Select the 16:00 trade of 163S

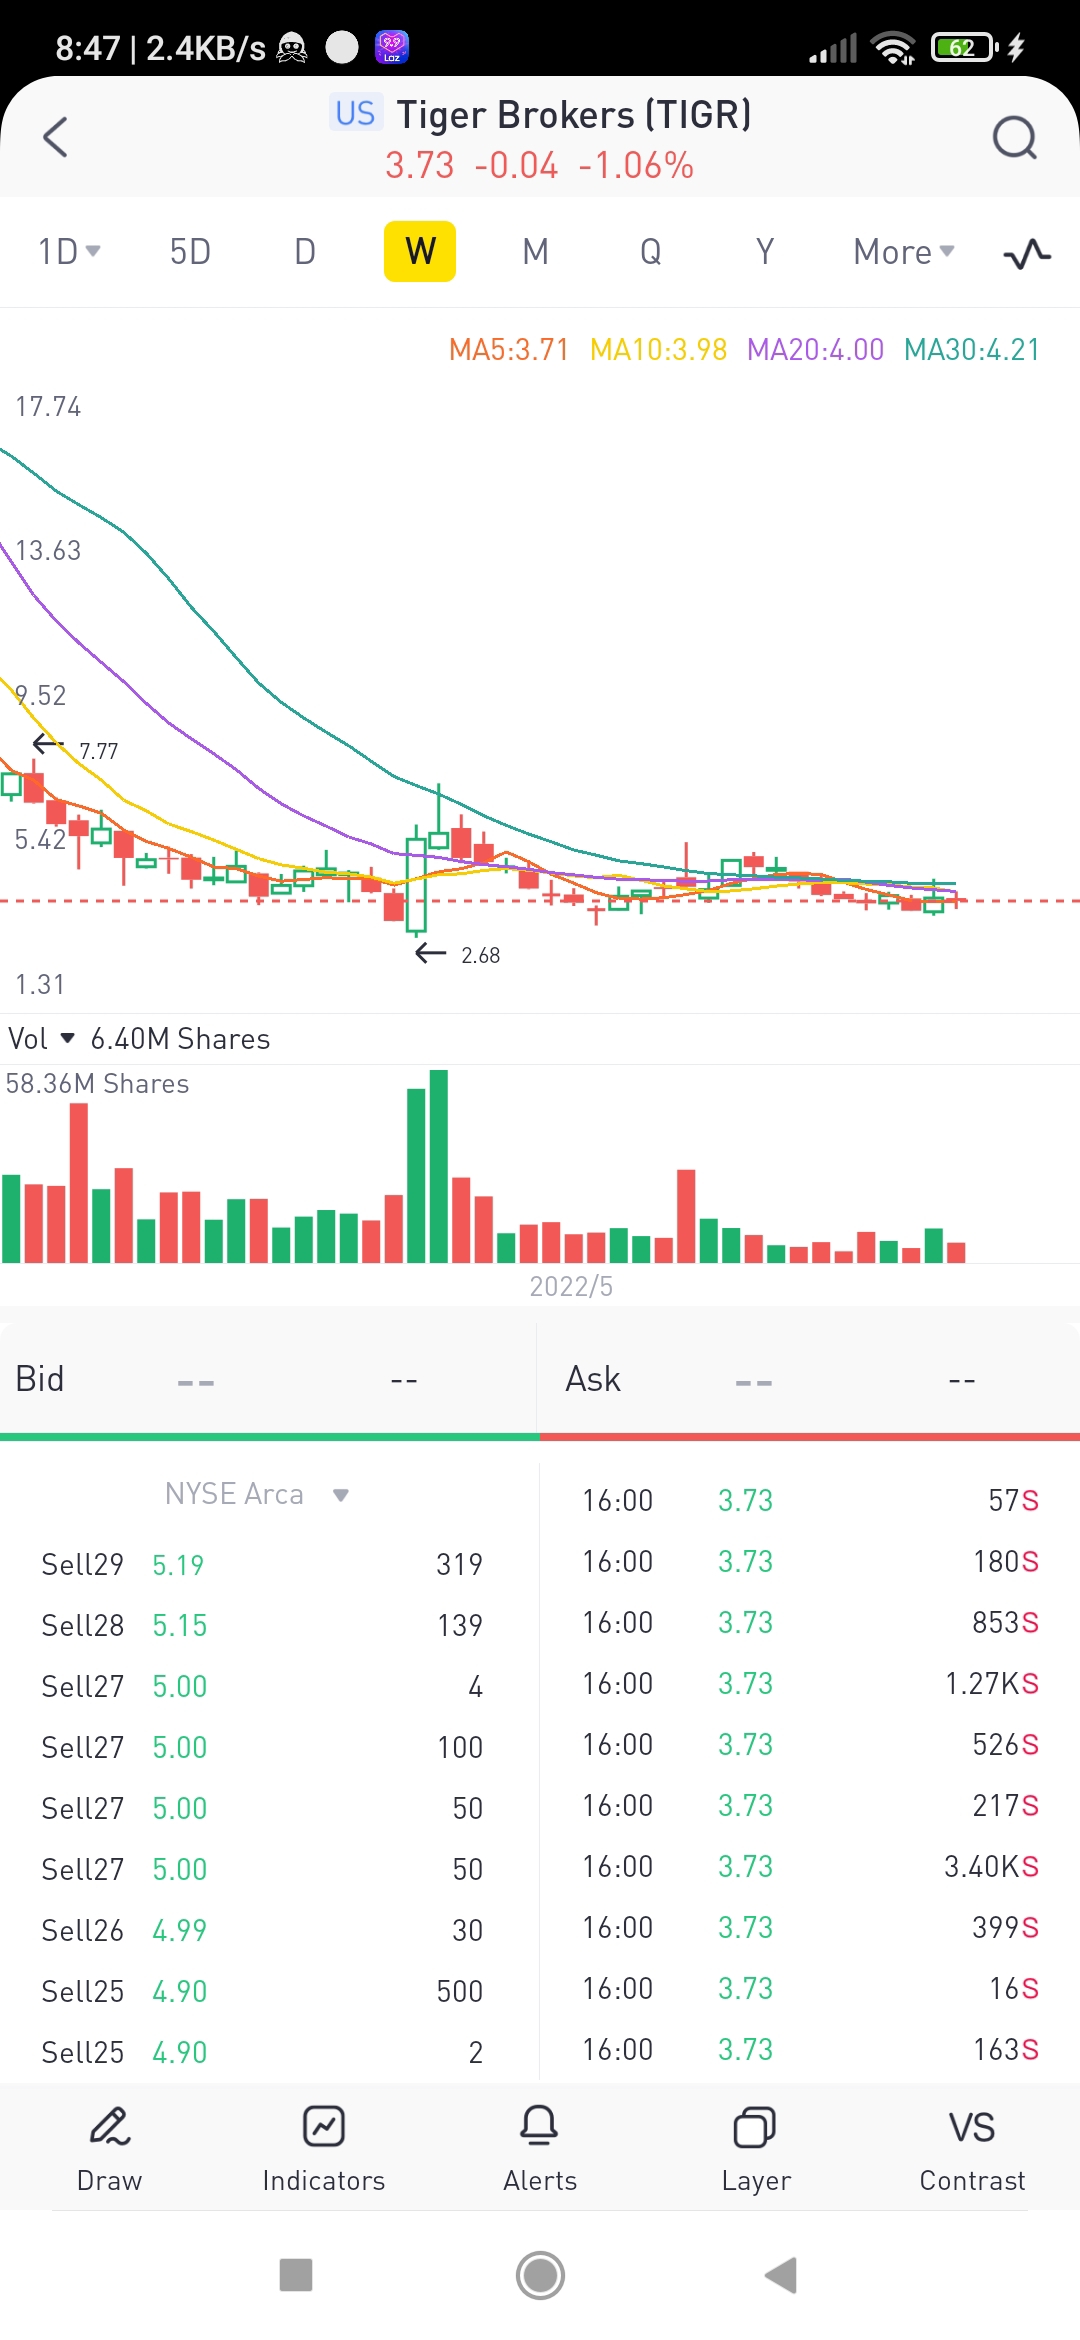(x=810, y=2049)
